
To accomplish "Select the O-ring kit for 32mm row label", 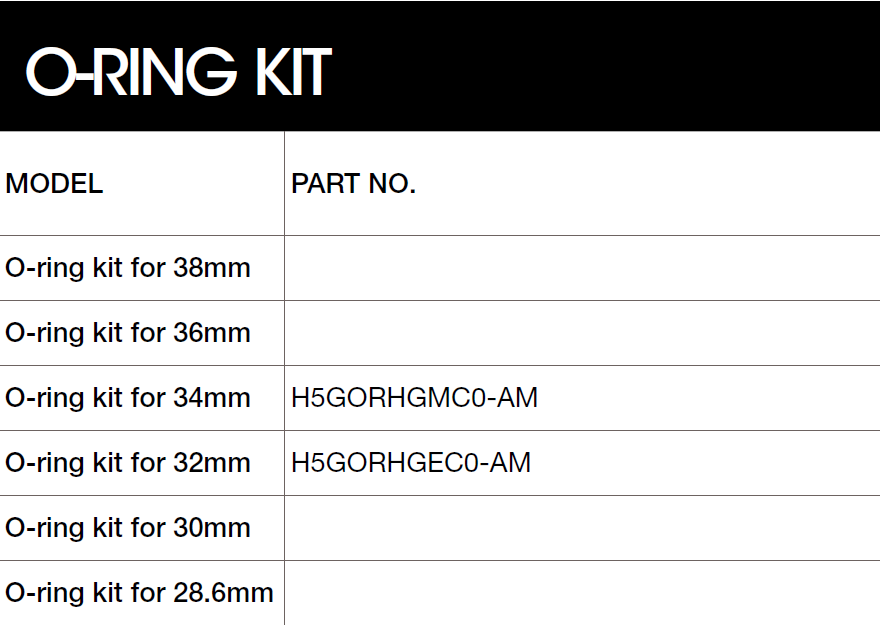I will (x=128, y=463).
